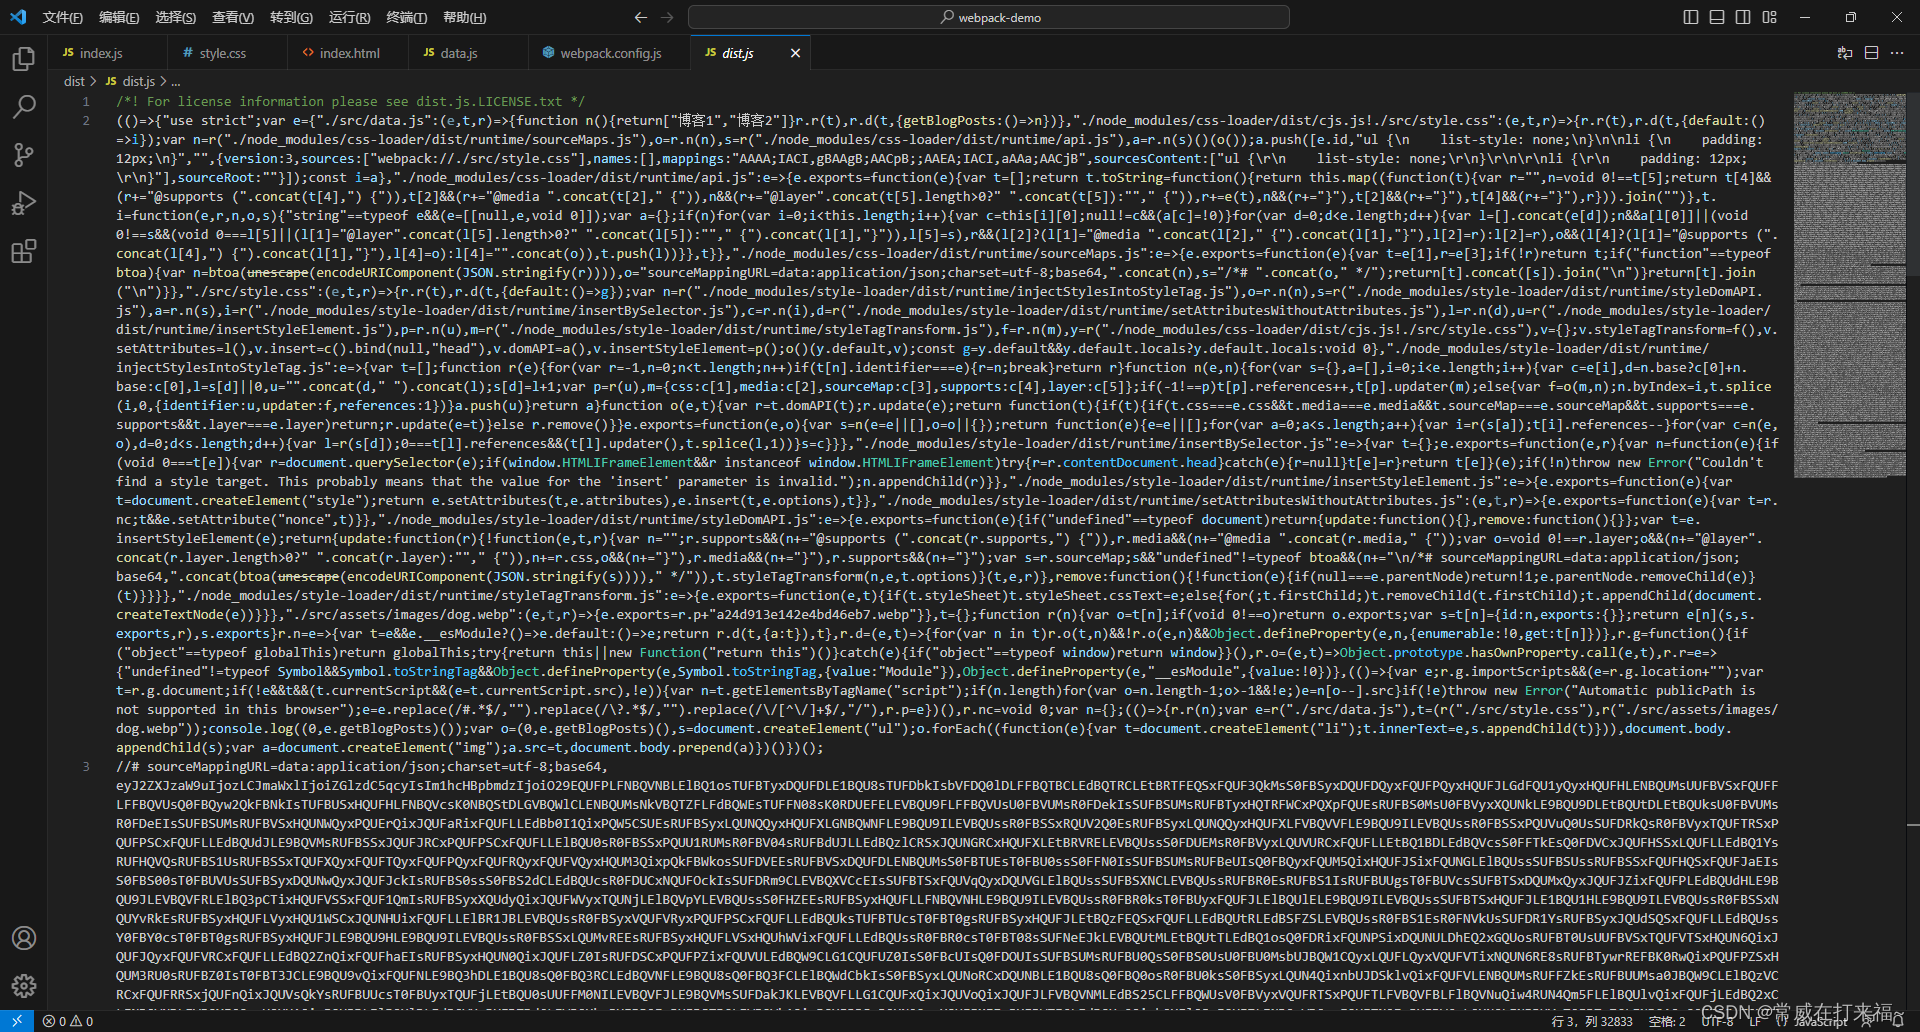Click the sourceMappingURL comment on line 3
The height and width of the screenshot is (1032, 1920).
(361, 766)
